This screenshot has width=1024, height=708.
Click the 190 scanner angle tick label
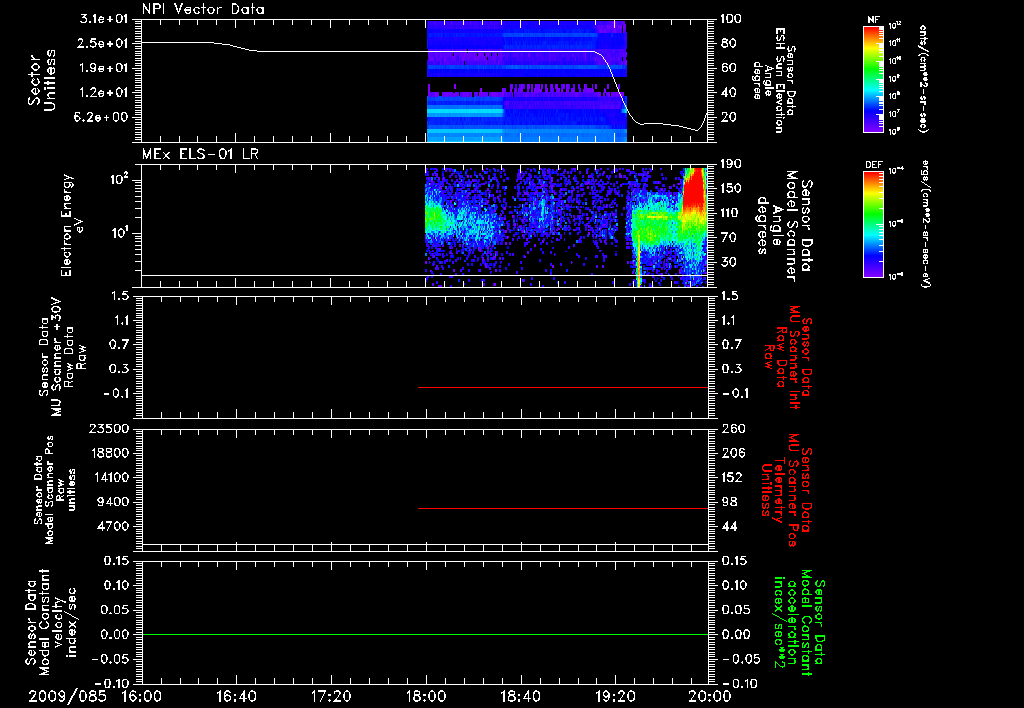click(731, 164)
